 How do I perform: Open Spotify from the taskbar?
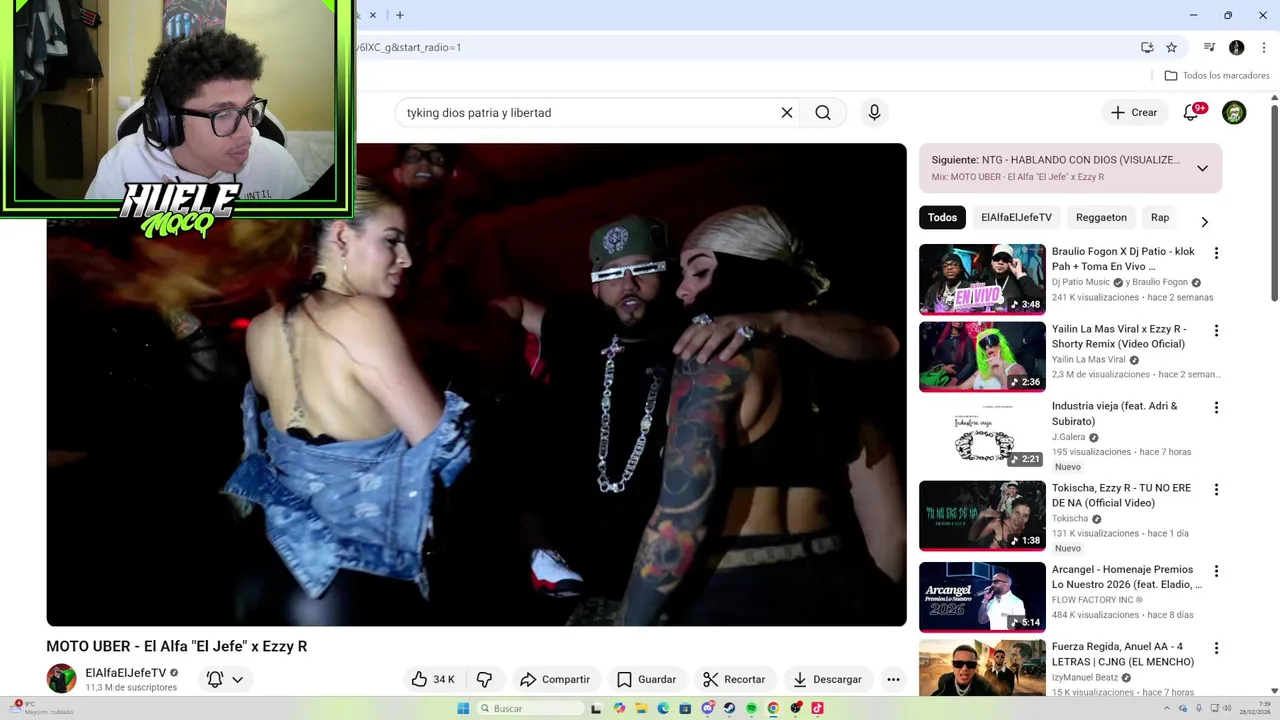tap(751, 708)
